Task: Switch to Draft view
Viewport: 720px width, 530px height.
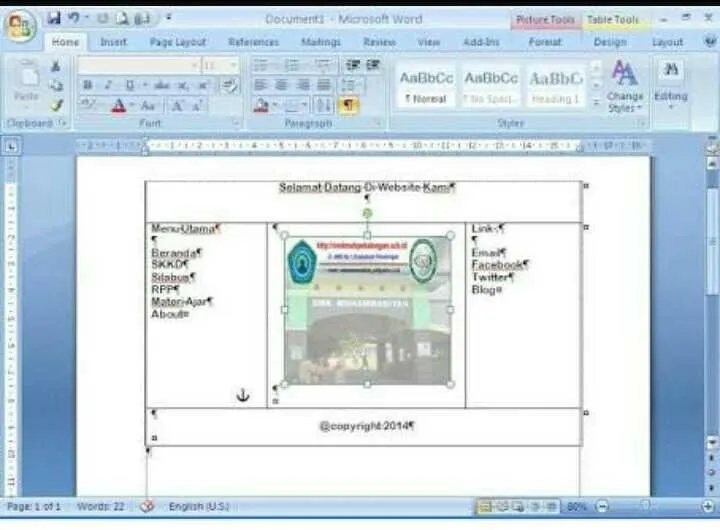Action: click(x=551, y=506)
